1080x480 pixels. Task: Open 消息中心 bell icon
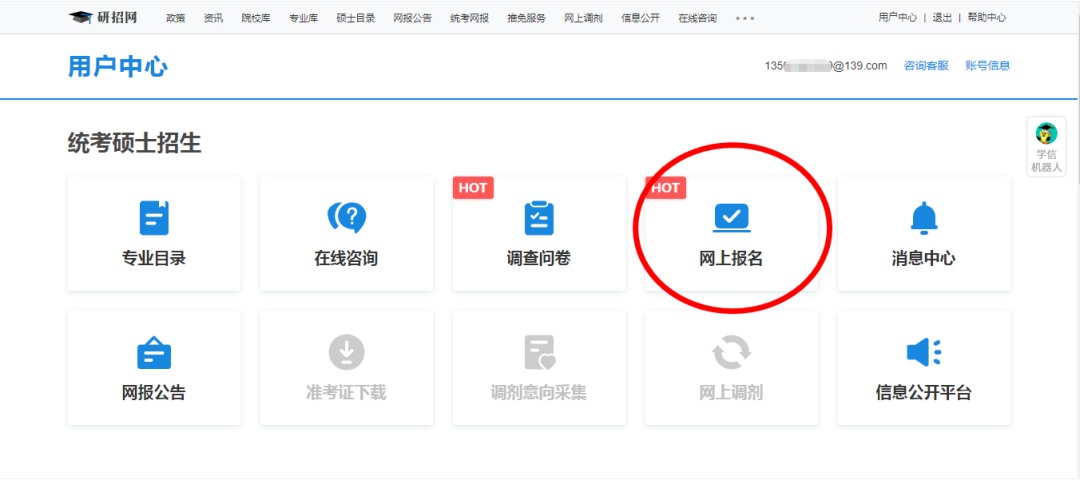pyautogui.click(x=923, y=217)
